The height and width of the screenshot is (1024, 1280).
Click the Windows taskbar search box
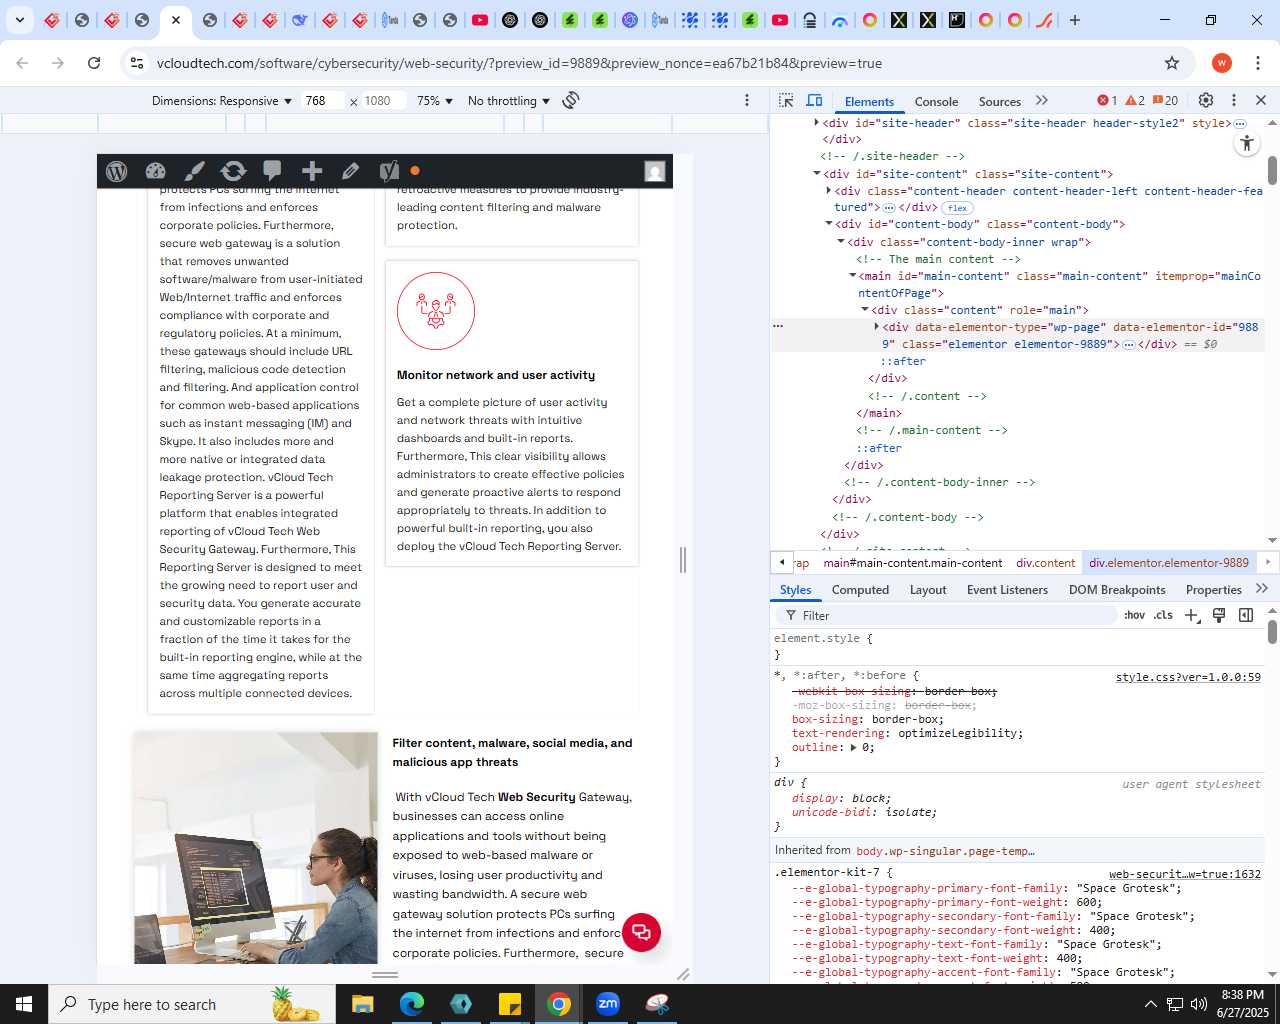pyautogui.click(x=192, y=1004)
